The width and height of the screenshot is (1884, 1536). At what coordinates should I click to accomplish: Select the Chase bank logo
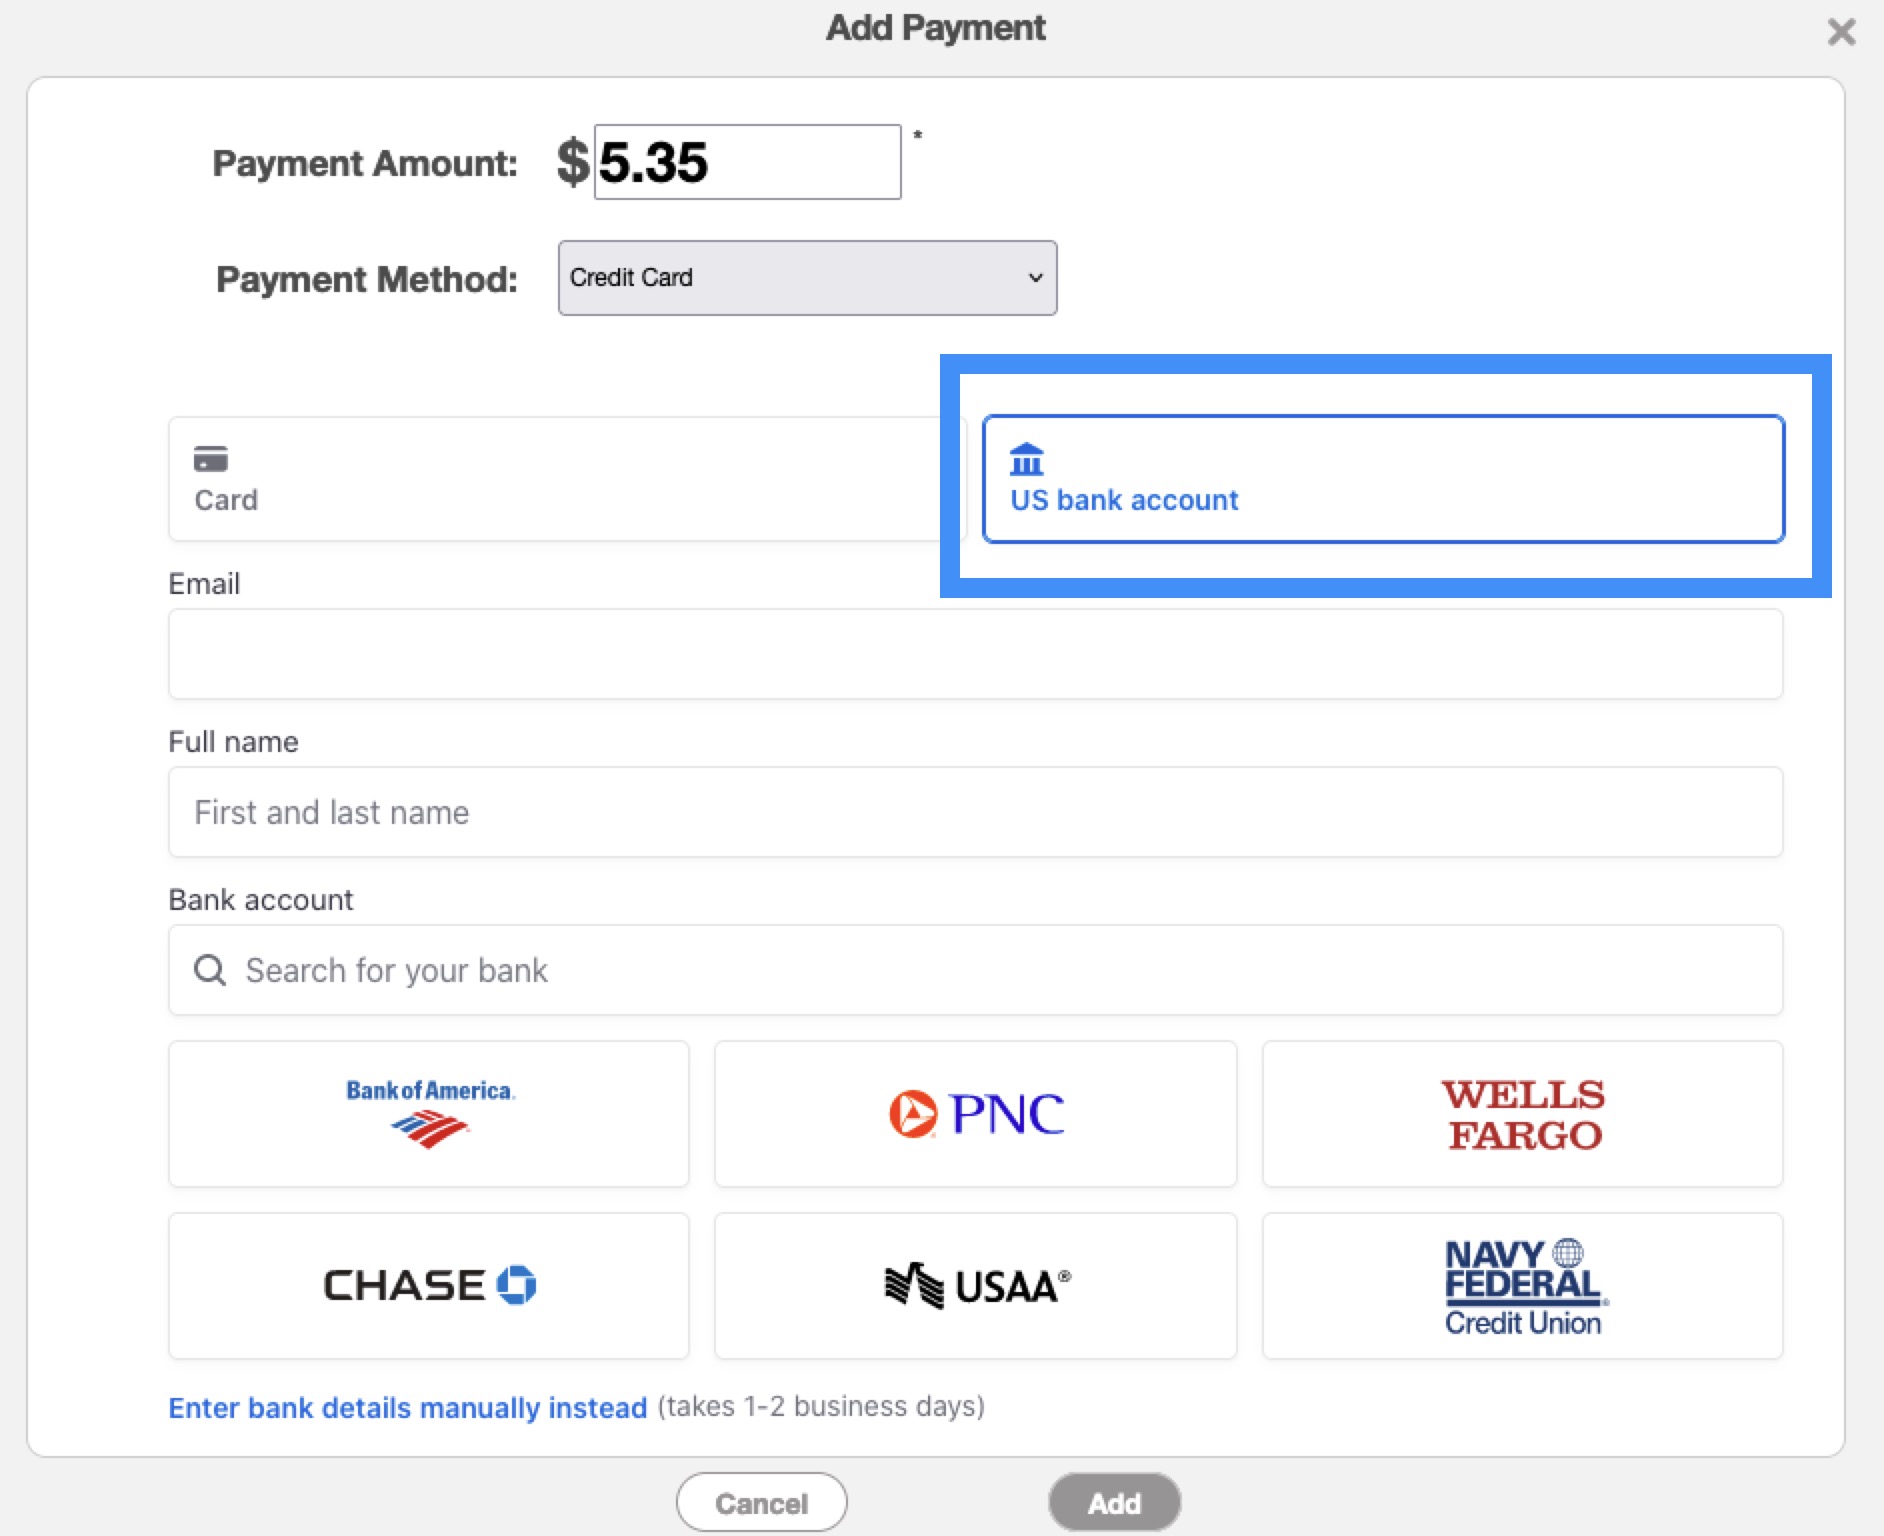429,1285
